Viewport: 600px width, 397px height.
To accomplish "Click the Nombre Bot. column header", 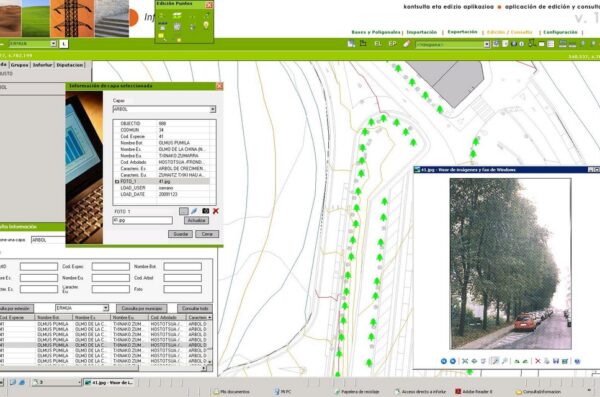I will point(54,317).
